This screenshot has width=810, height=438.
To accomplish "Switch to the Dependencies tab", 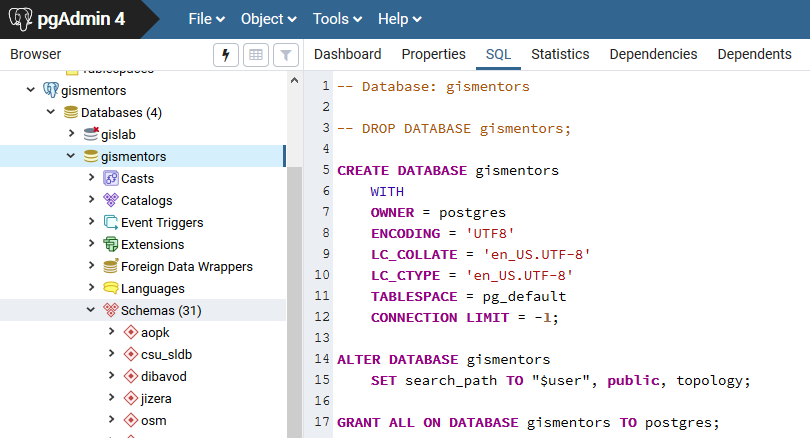I will [653, 54].
